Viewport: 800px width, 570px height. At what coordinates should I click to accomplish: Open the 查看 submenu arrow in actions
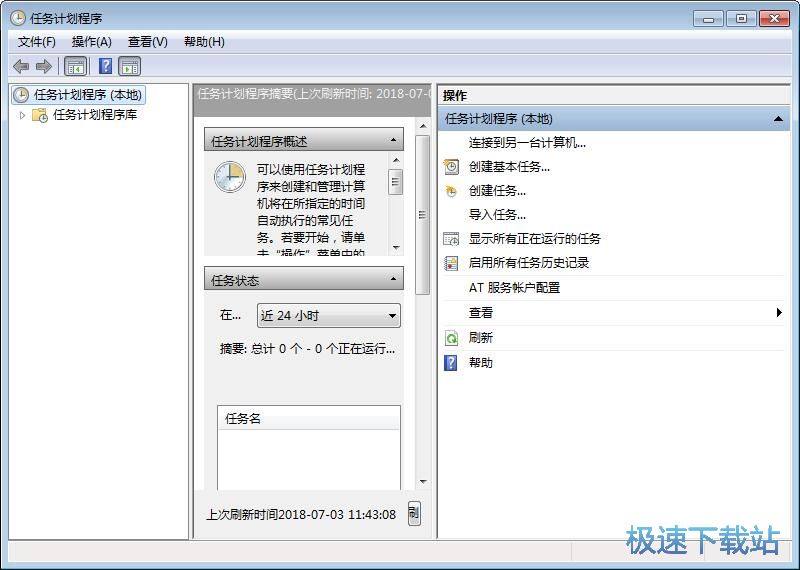[x=779, y=312]
